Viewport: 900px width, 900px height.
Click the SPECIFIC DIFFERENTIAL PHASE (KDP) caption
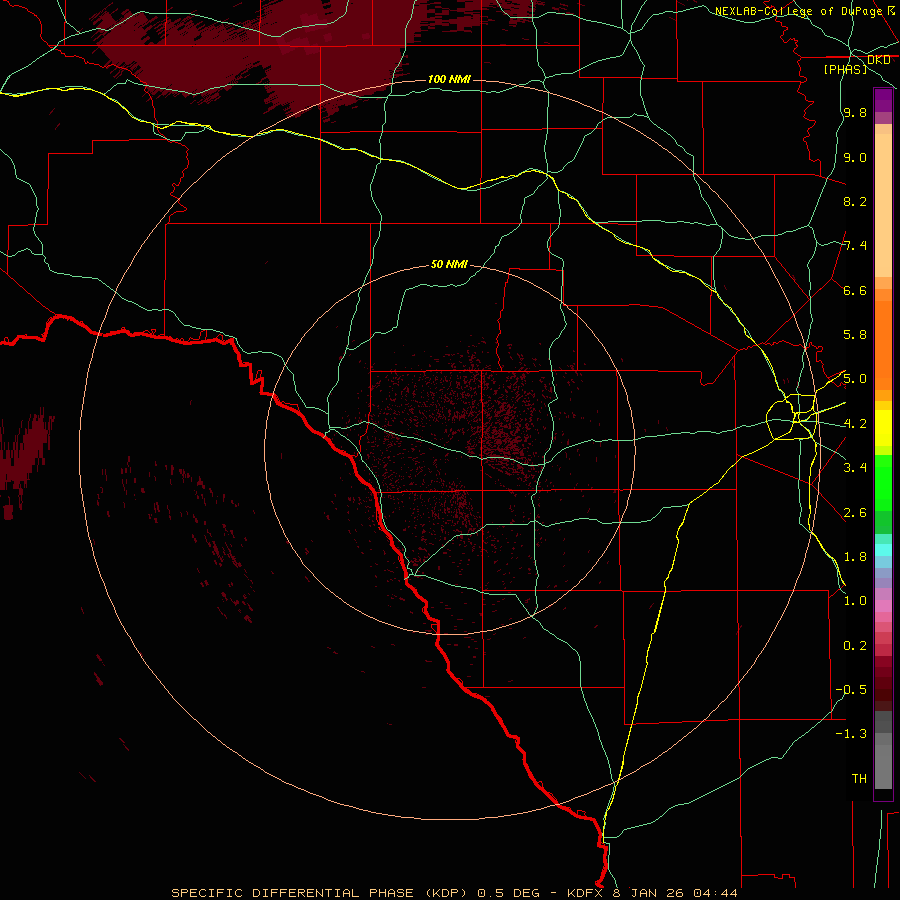tap(321, 893)
